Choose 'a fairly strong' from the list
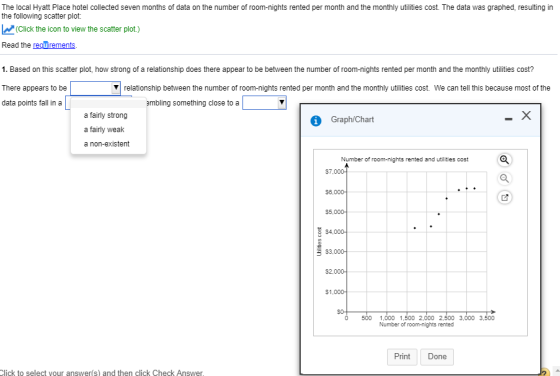This screenshot has width=560, height=376. 105,115
